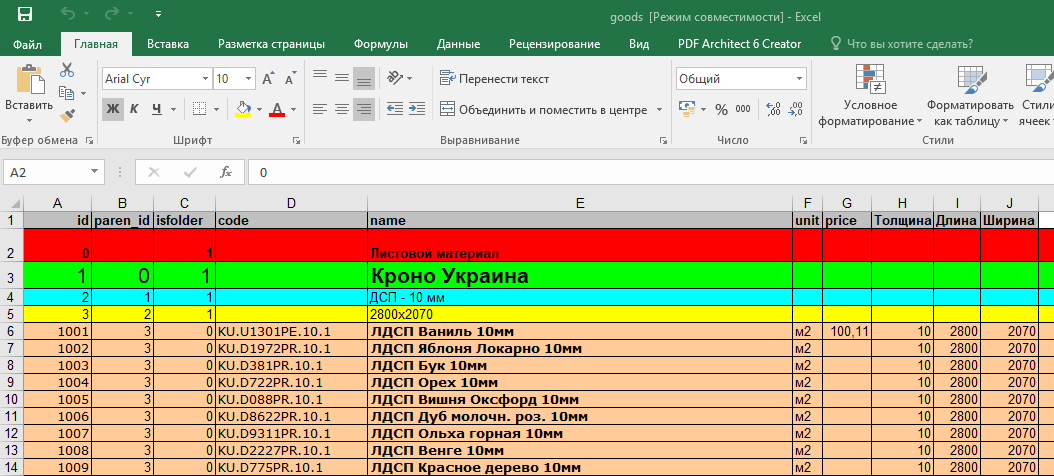Click the Cut scissors icon

tap(67, 70)
